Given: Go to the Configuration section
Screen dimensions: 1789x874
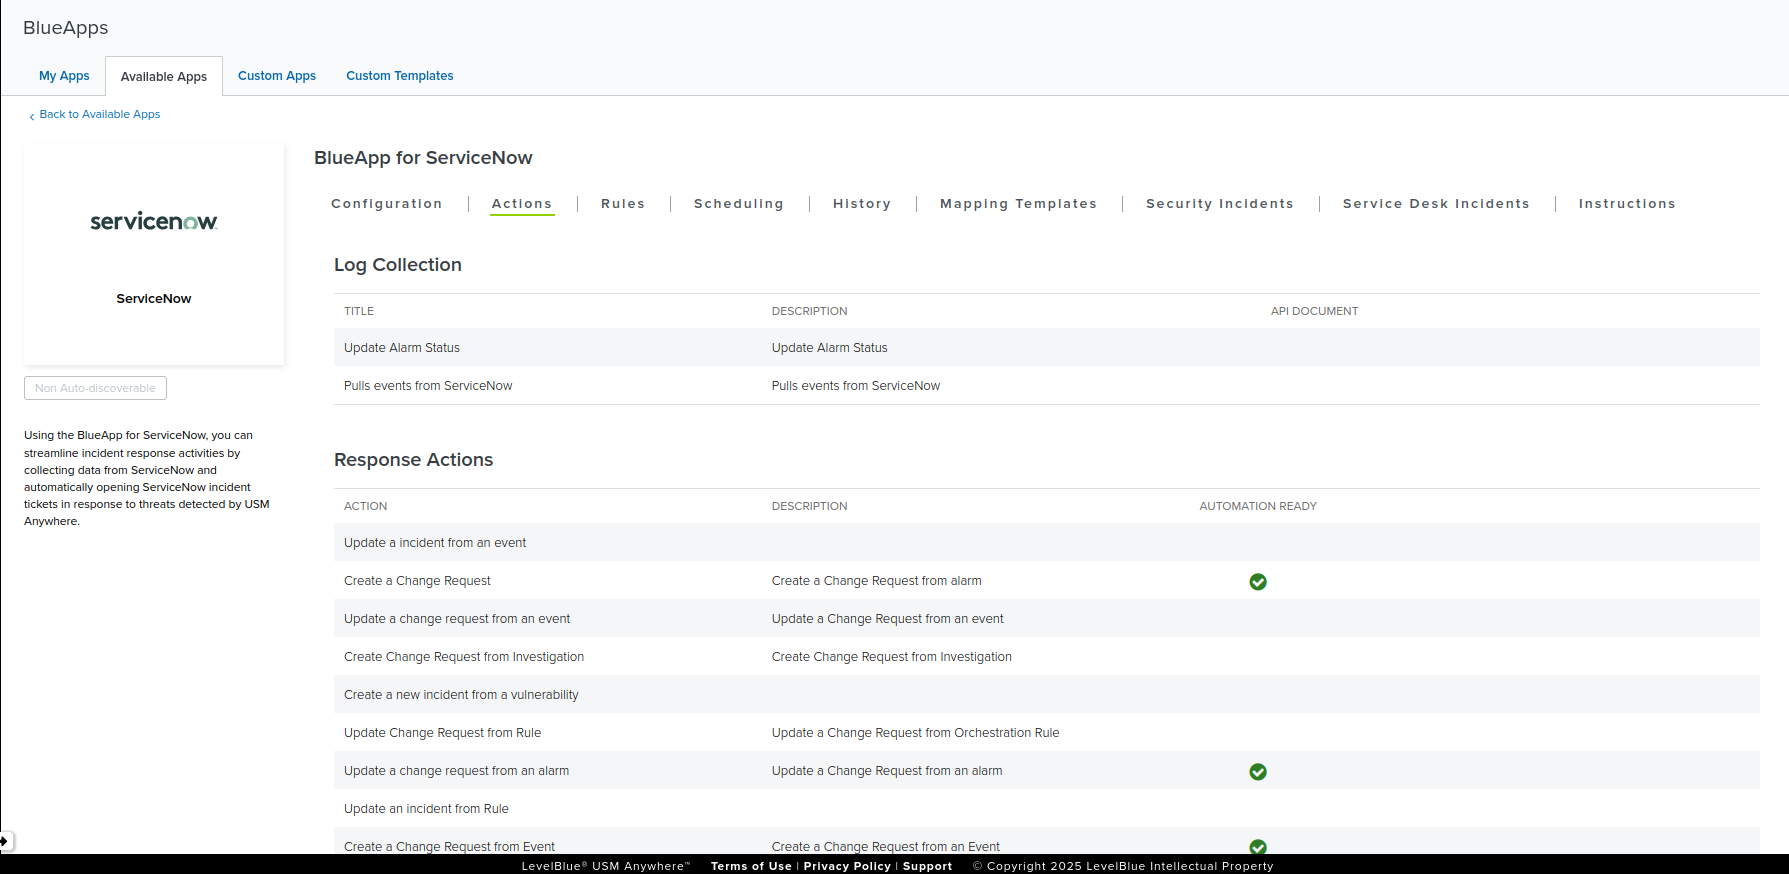Looking at the screenshot, I should 387,204.
